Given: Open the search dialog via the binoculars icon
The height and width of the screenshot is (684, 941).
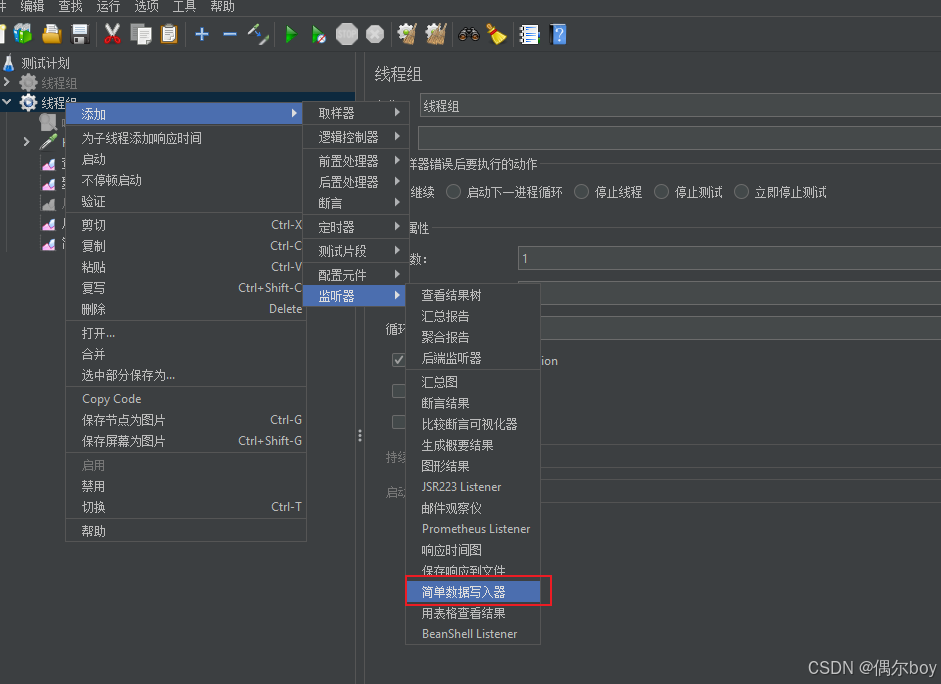Looking at the screenshot, I should (467, 33).
